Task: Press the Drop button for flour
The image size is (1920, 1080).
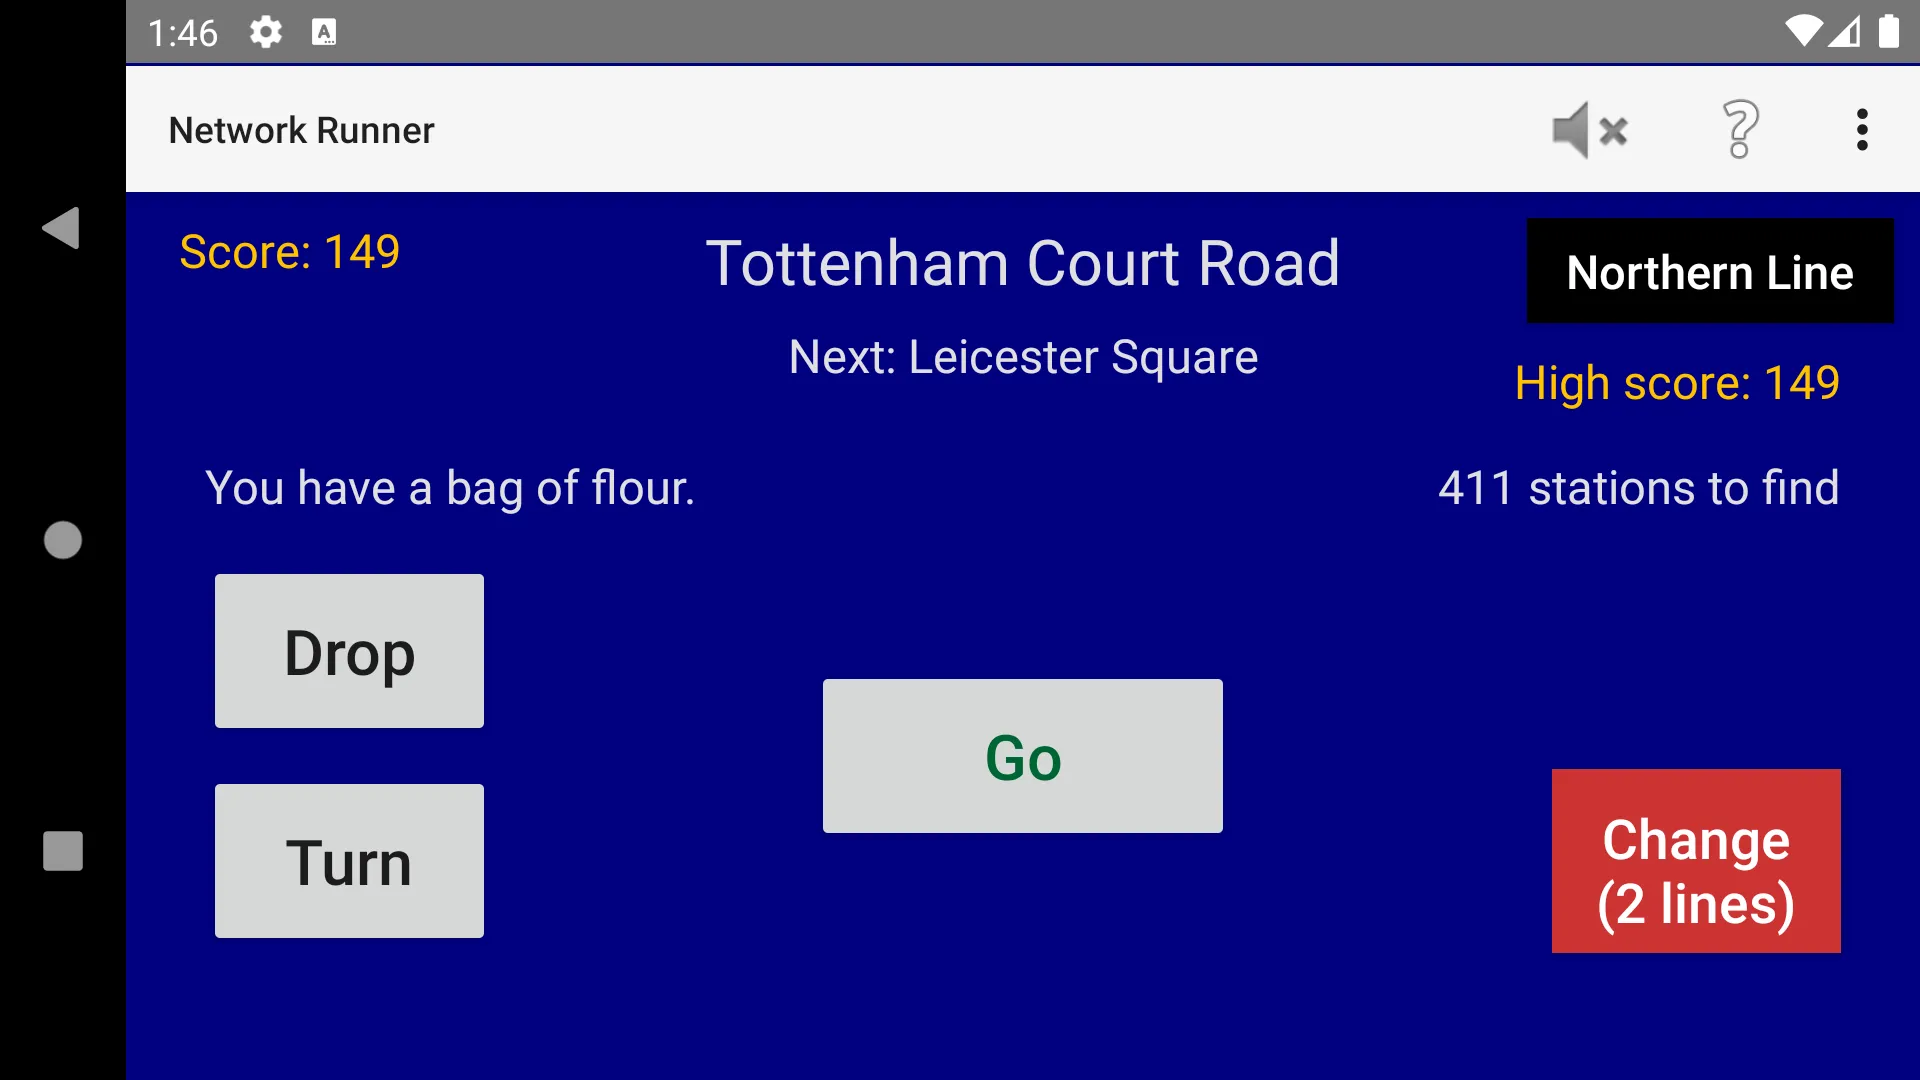Action: tap(349, 650)
